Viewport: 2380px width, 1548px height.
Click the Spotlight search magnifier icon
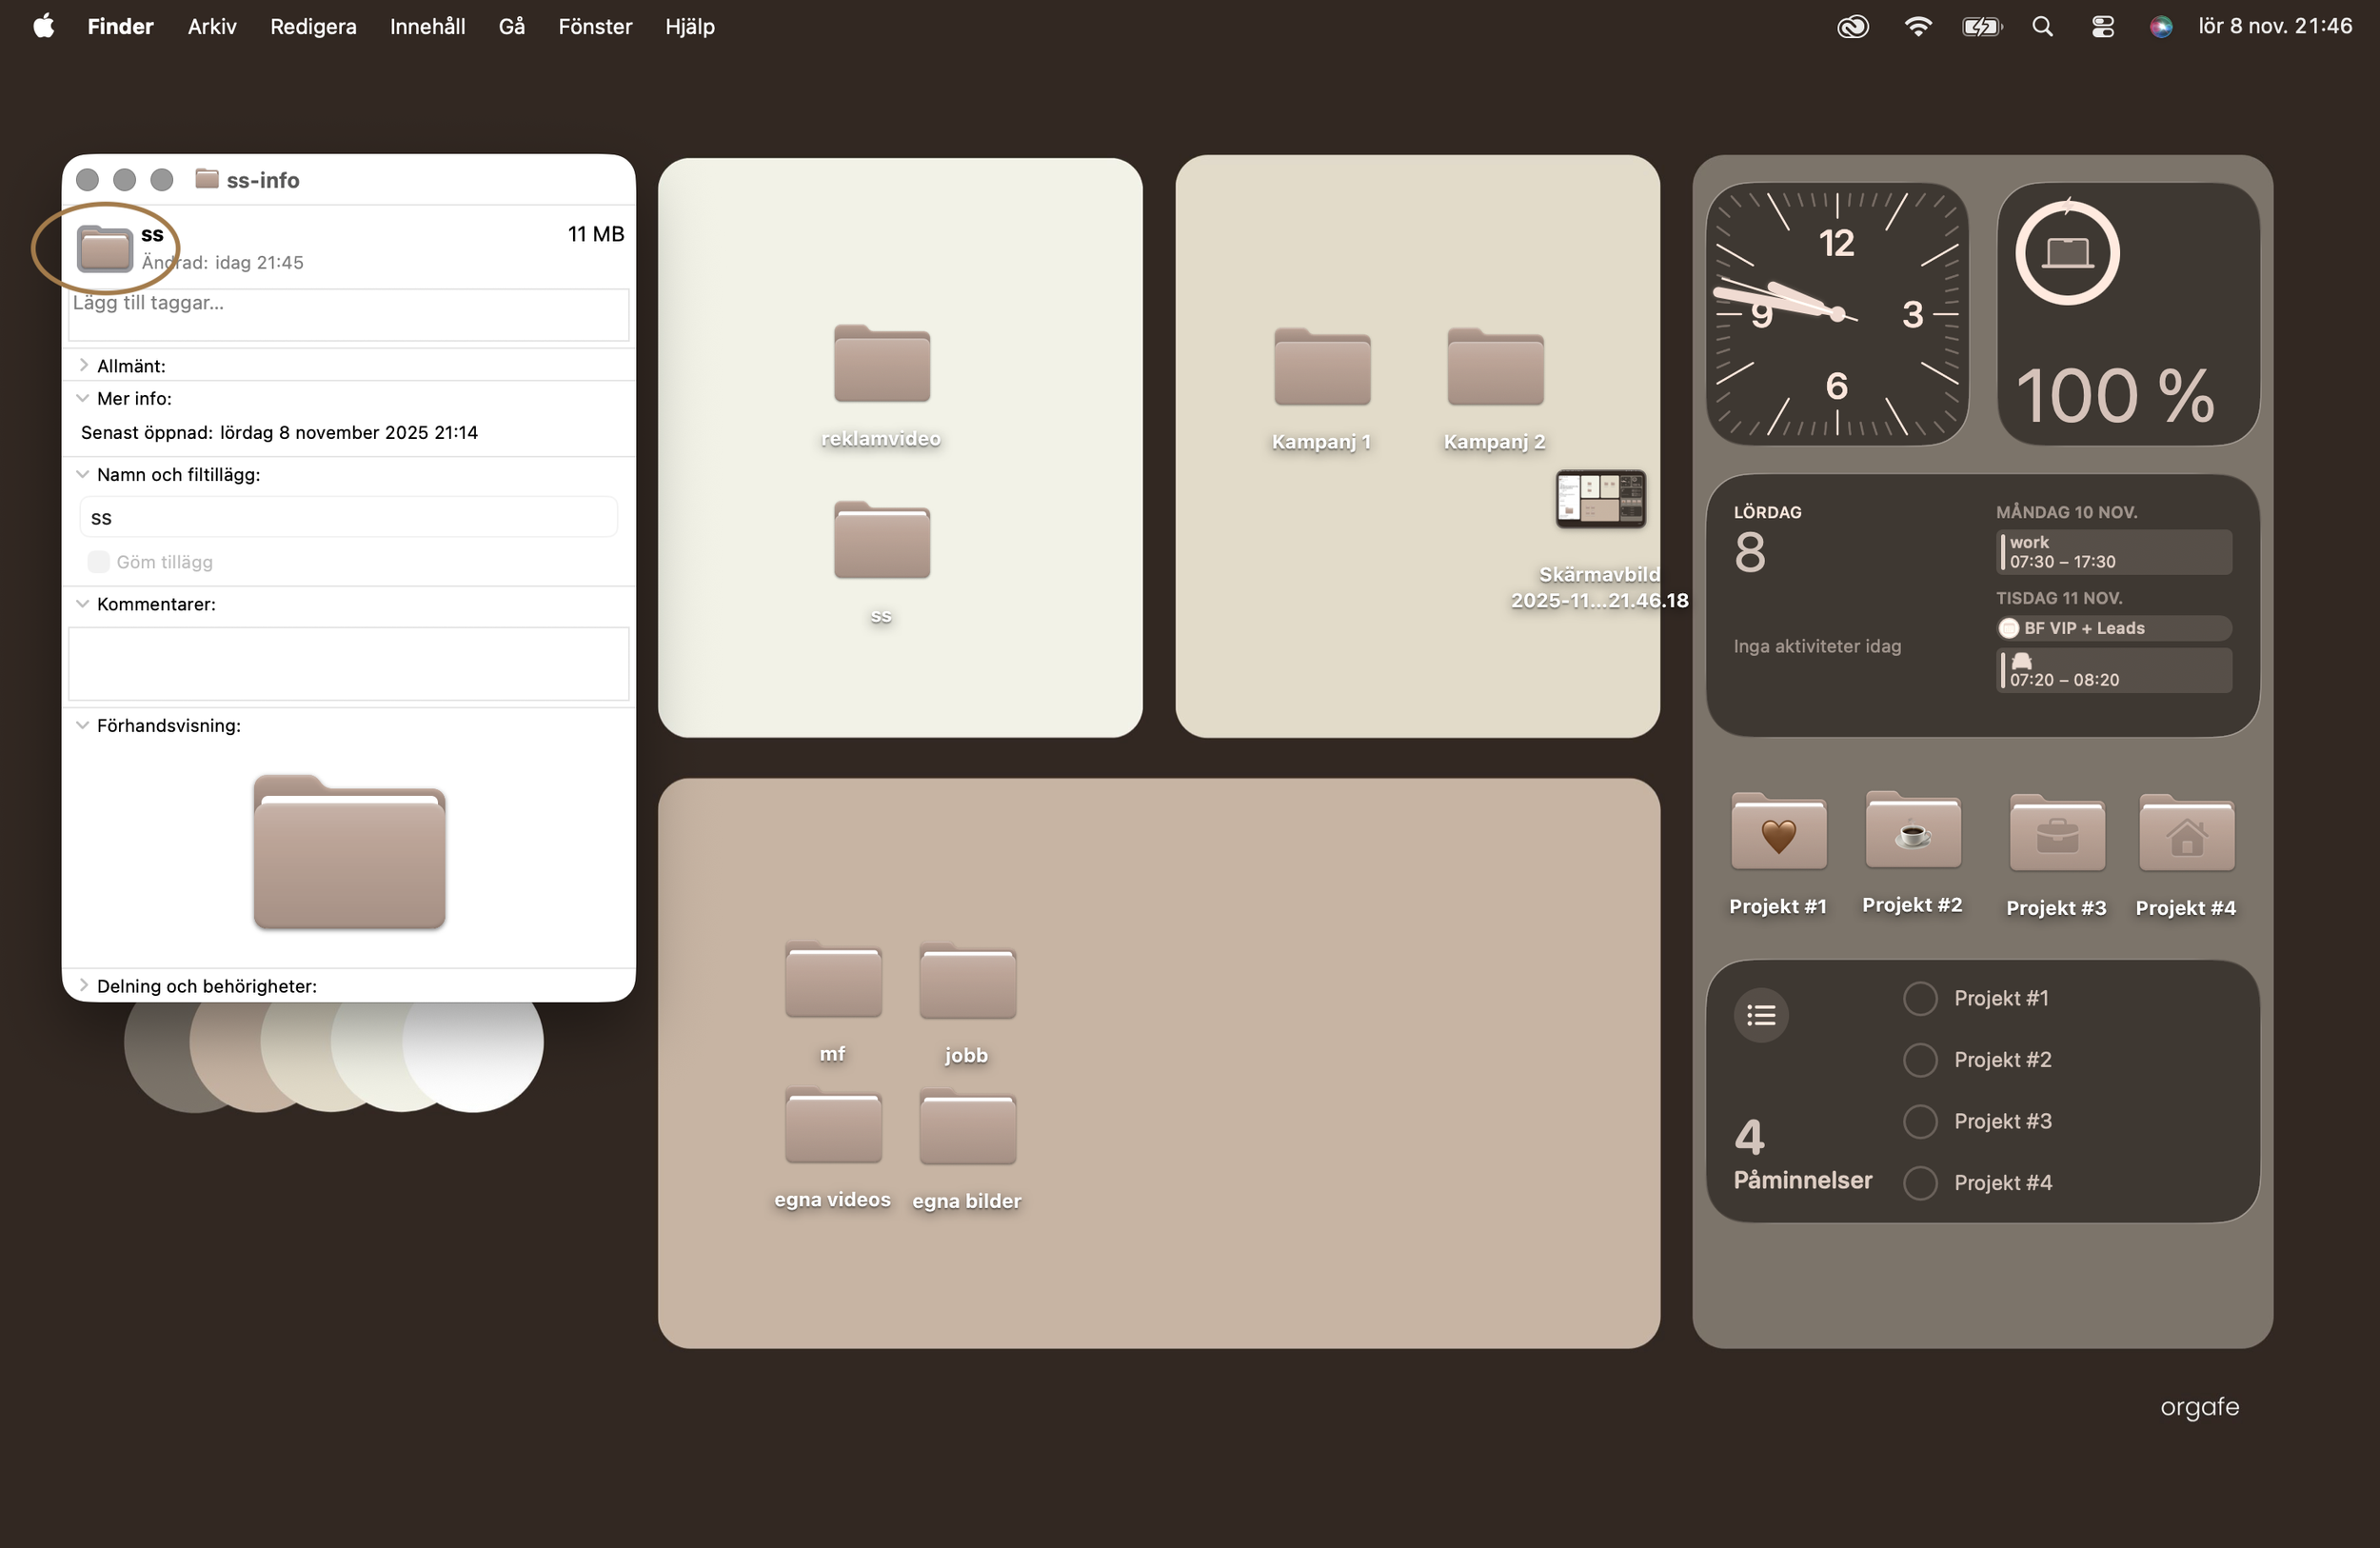click(x=2042, y=27)
